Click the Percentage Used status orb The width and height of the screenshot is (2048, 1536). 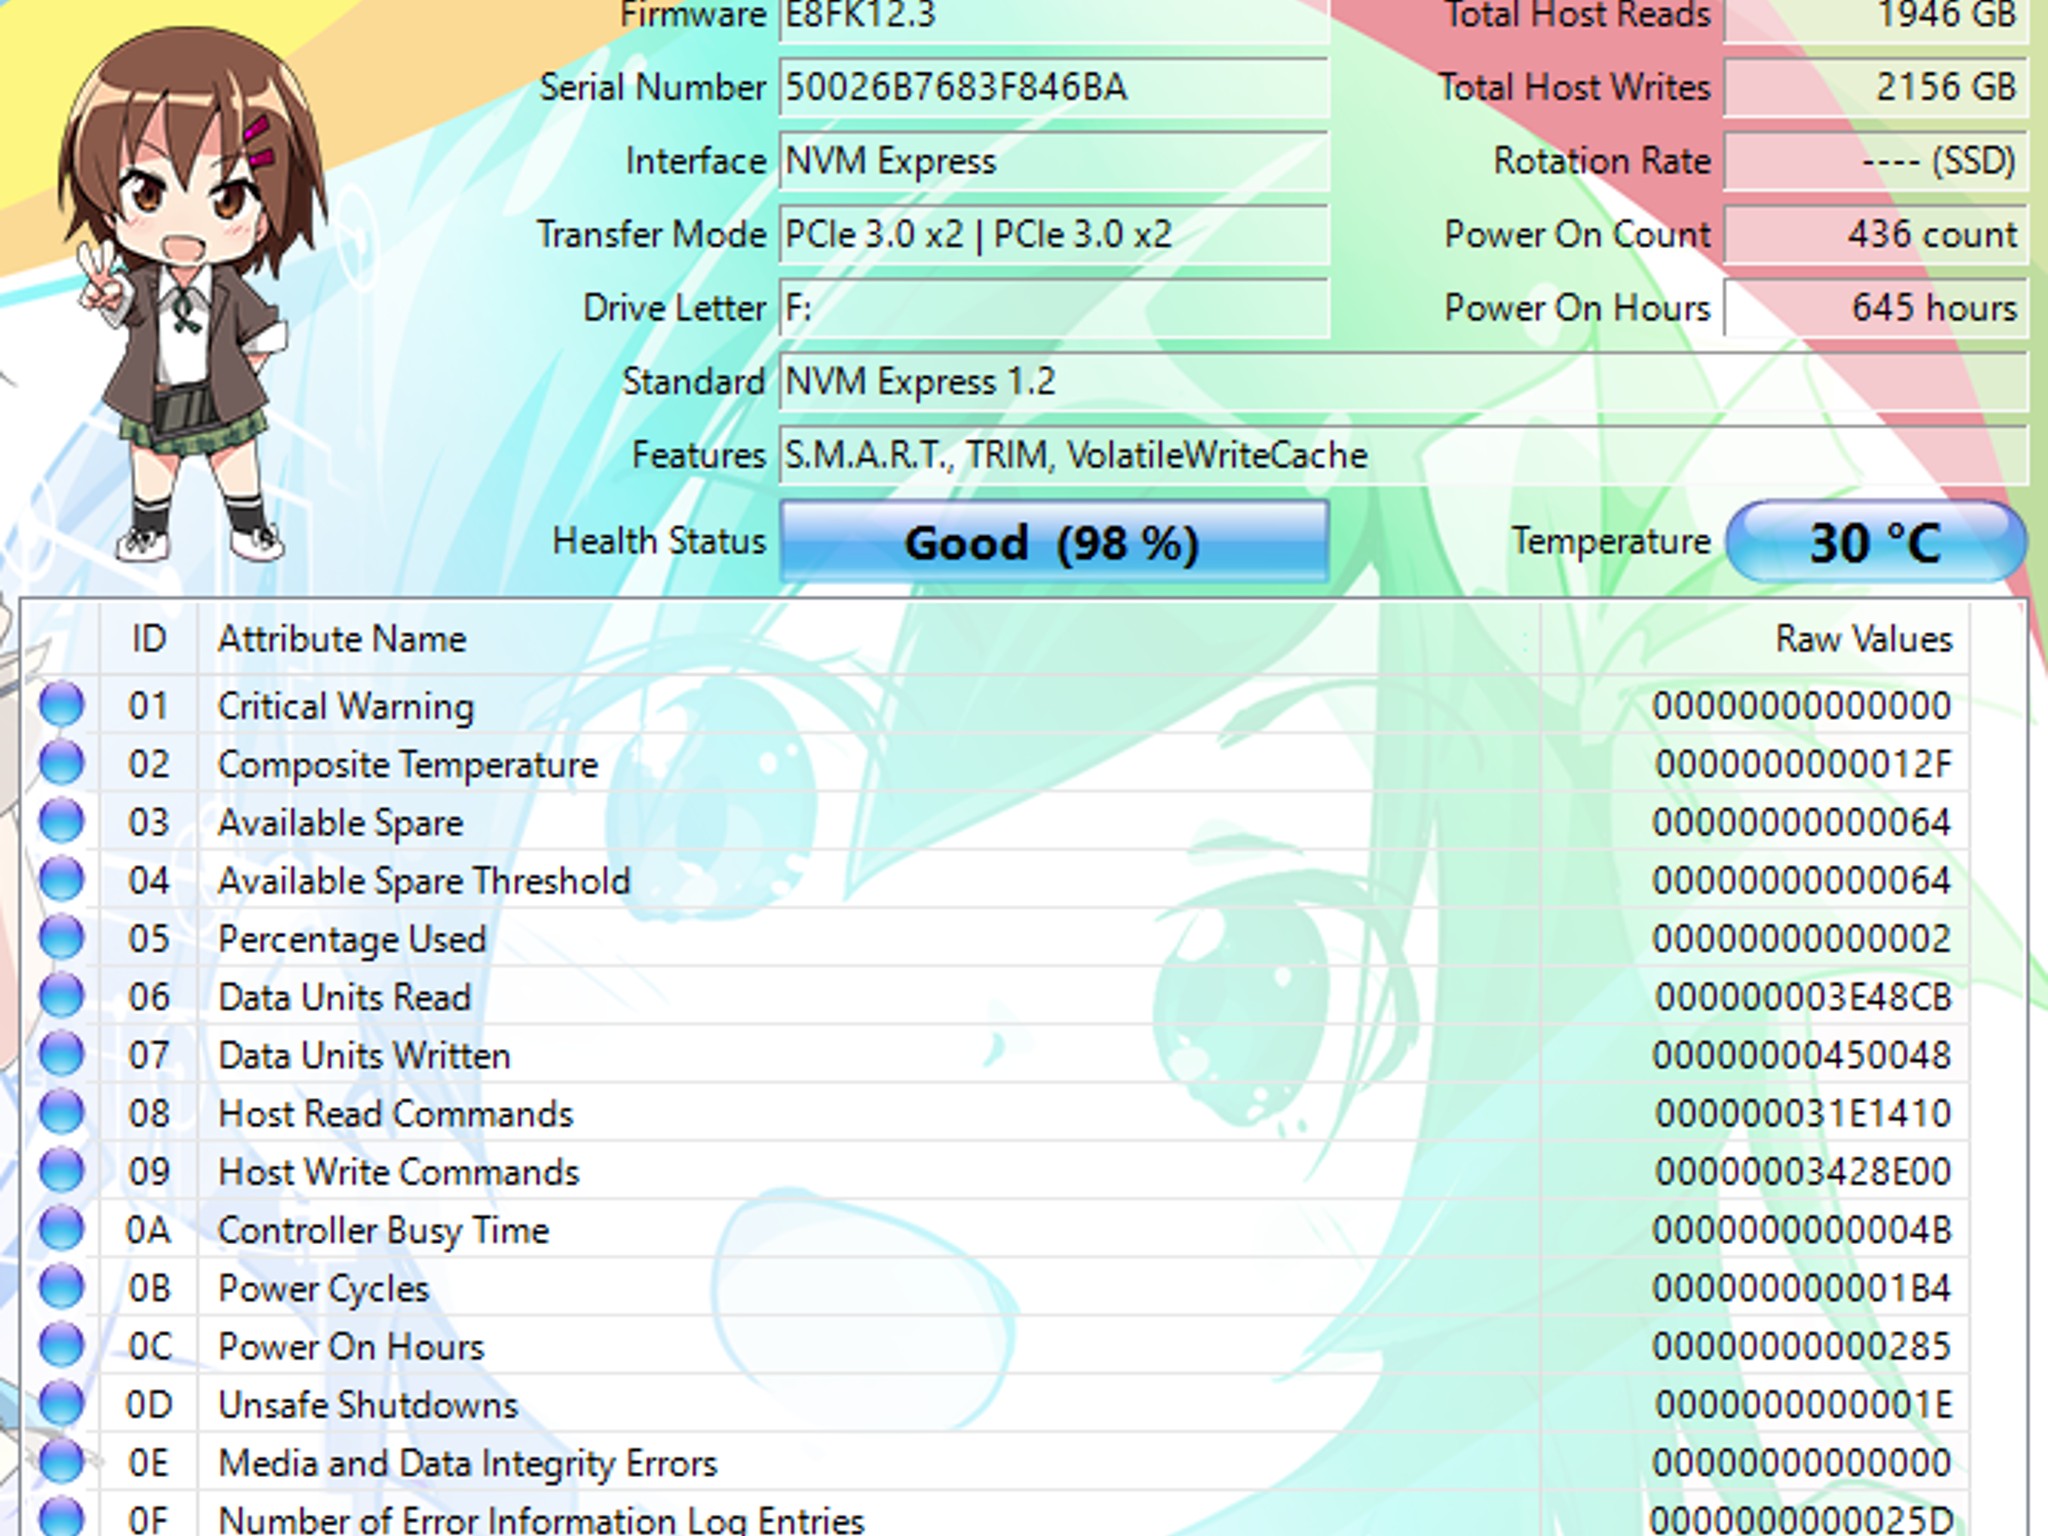point(61,938)
